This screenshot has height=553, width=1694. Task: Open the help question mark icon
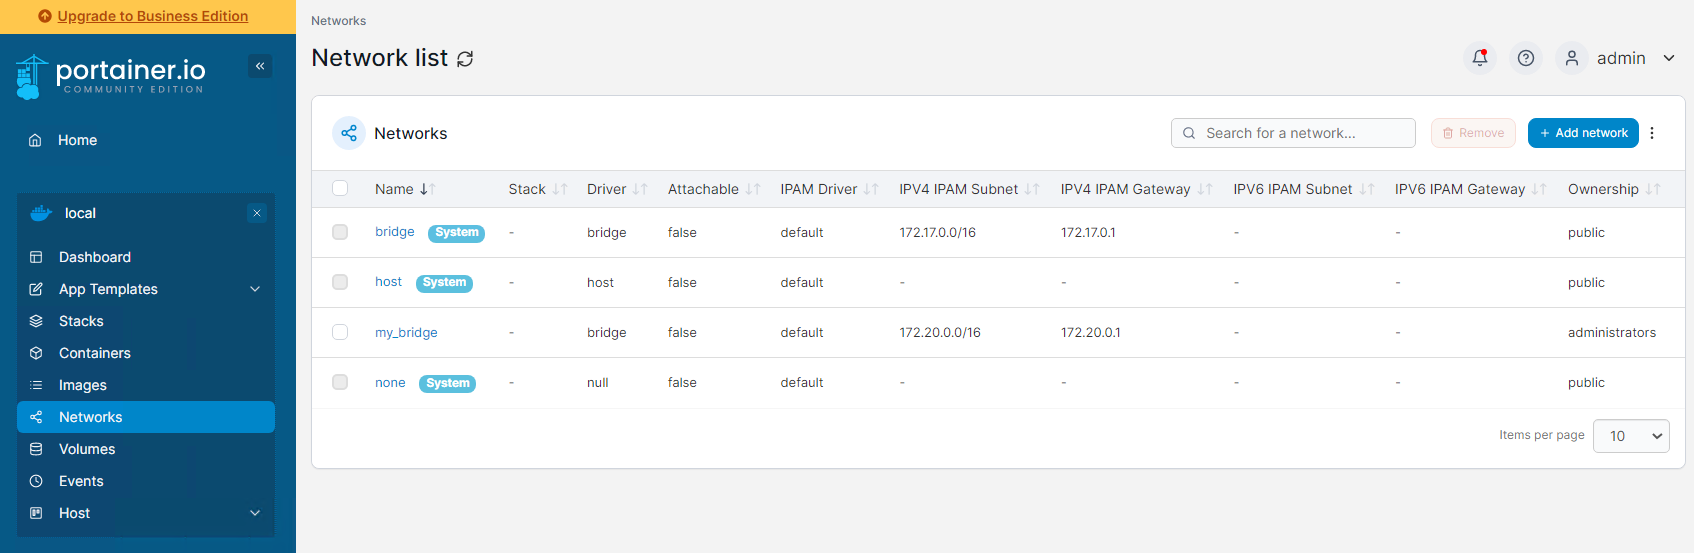[x=1526, y=58]
